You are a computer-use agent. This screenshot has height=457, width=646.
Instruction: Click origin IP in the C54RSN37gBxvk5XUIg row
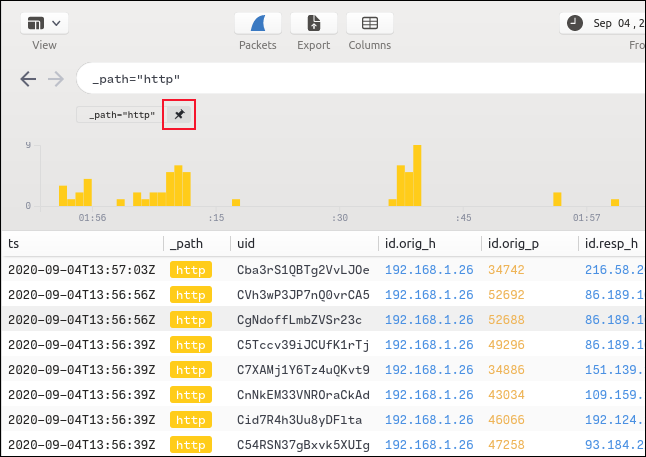(x=429, y=445)
